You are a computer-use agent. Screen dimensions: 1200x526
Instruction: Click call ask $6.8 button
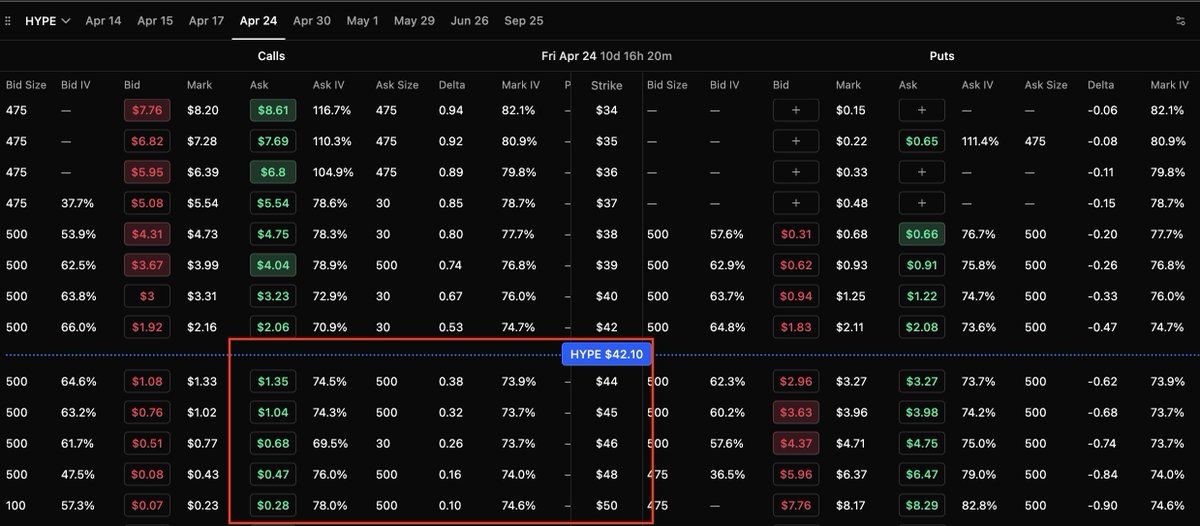[x=272, y=172]
